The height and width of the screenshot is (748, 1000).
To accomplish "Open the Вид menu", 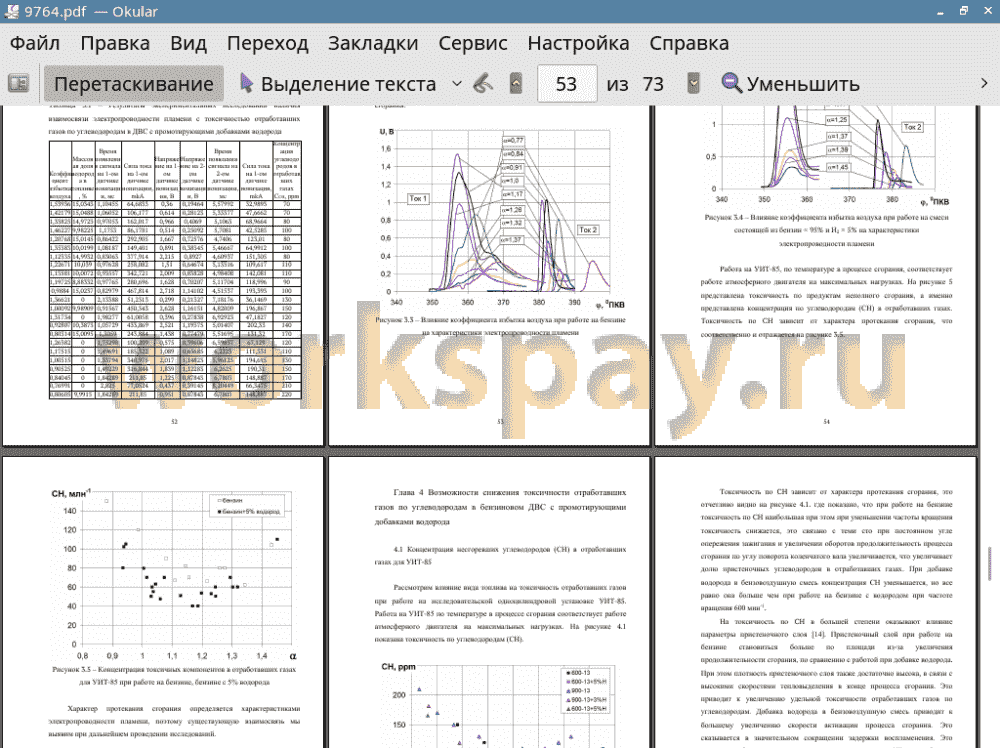I will click(x=188, y=43).
